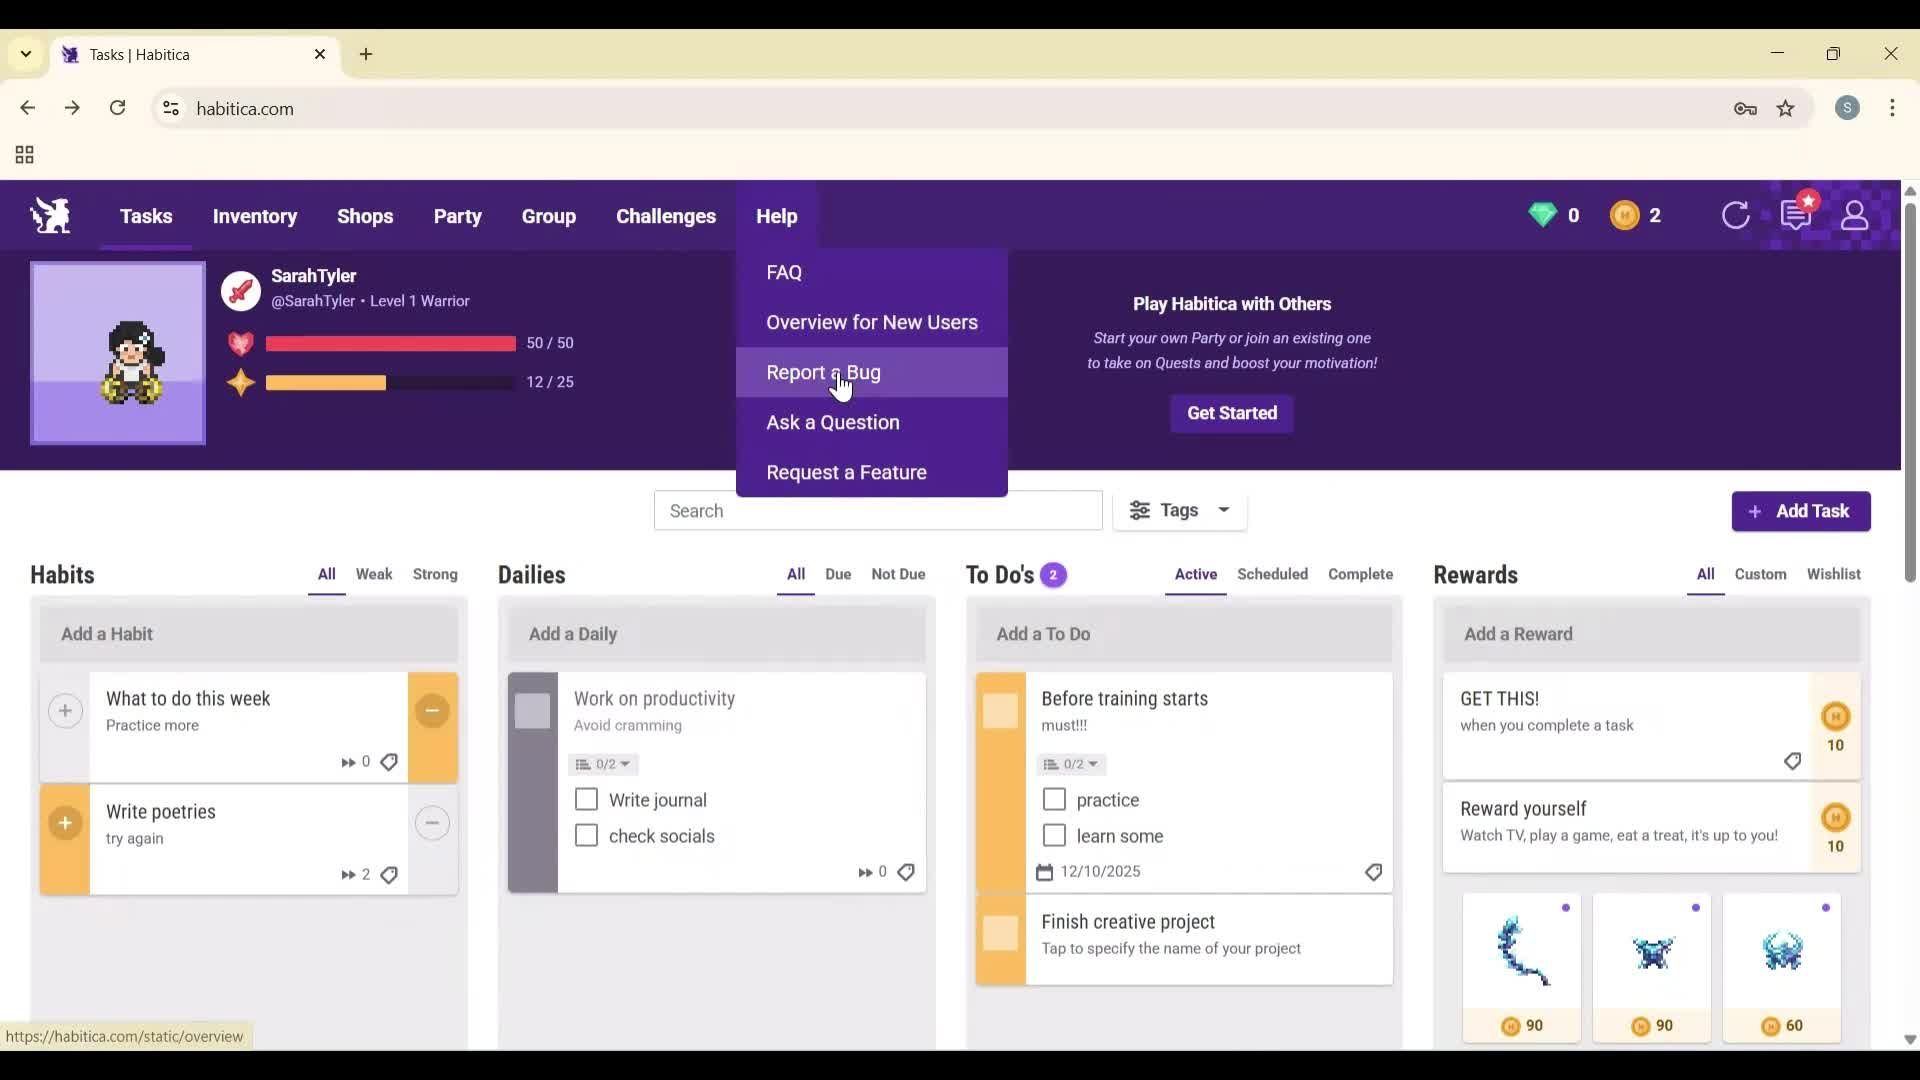Open the user avatar menu
This screenshot has height=1080, width=1920.
tap(1855, 215)
